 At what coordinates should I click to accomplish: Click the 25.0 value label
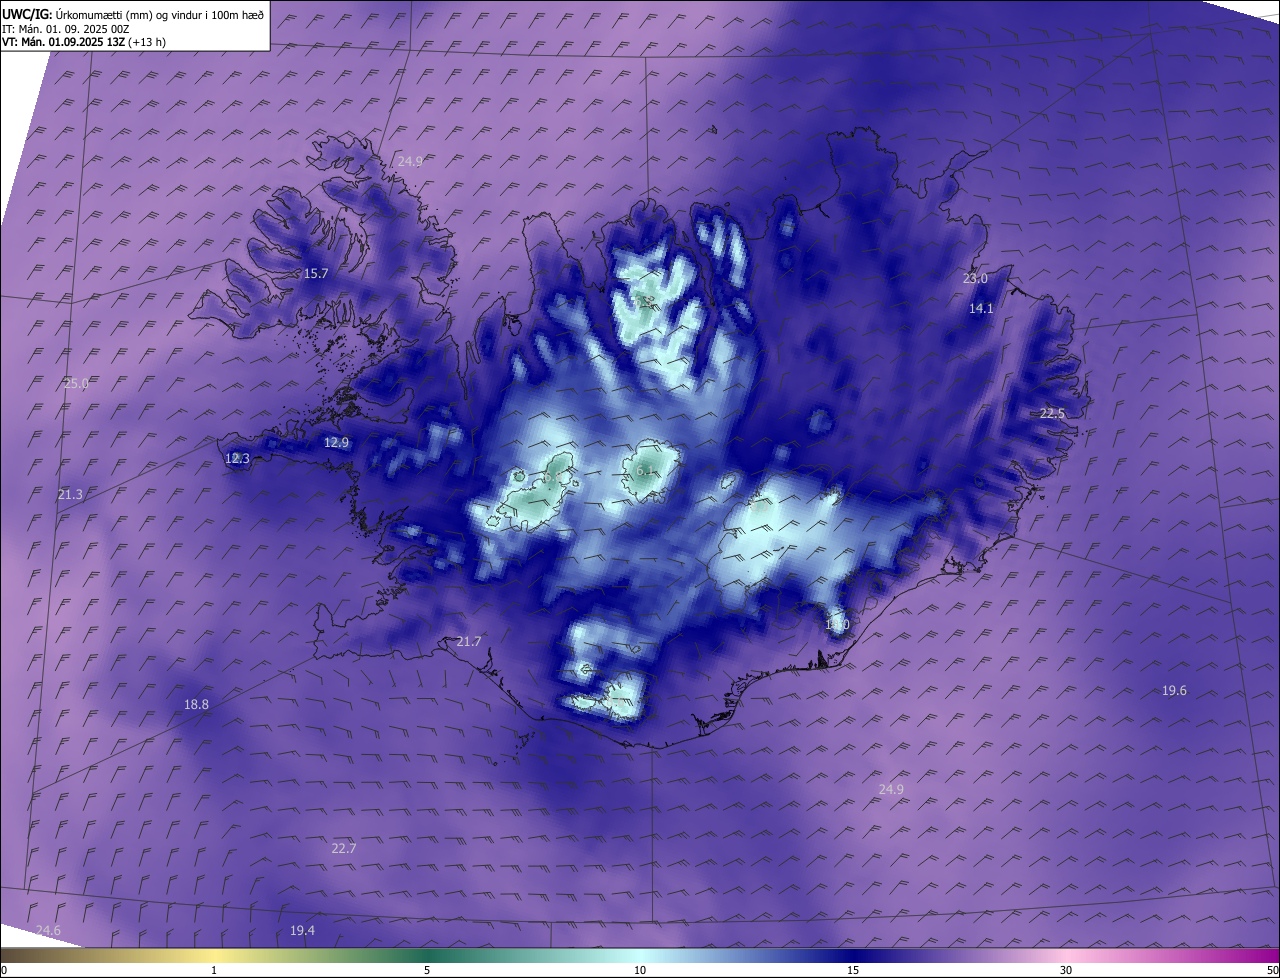point(76,383)
